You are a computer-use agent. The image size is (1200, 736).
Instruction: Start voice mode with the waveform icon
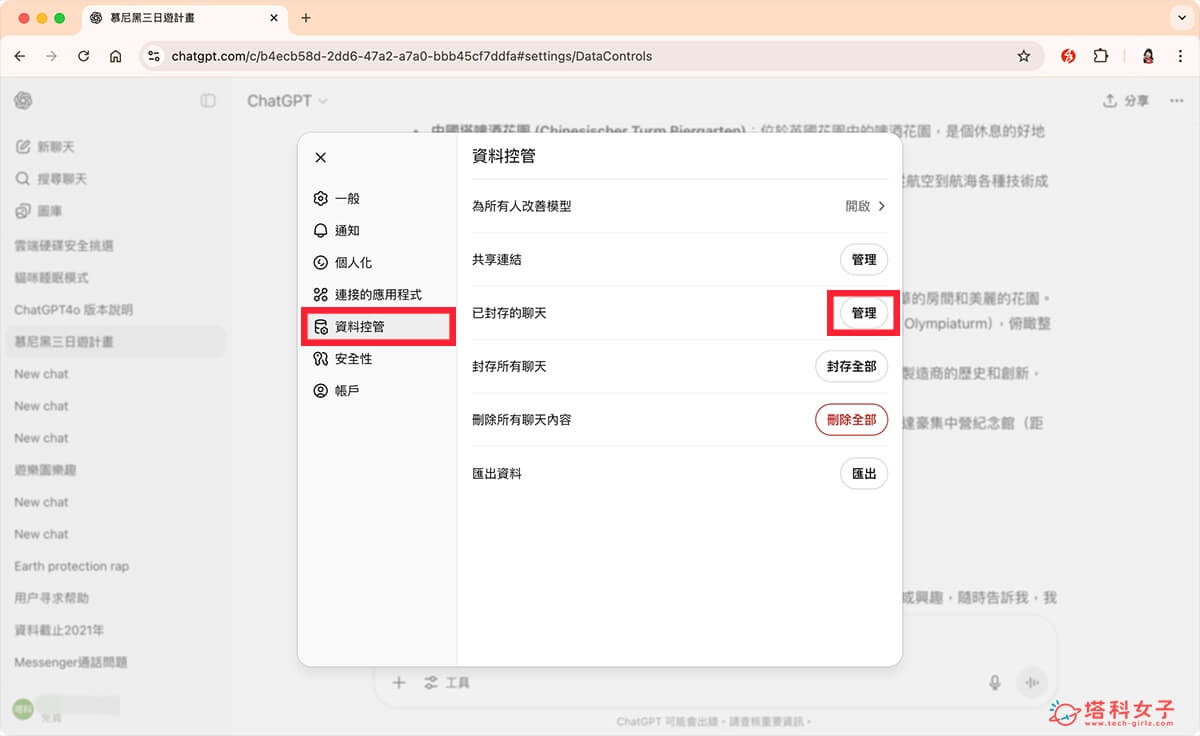[x=1031, y=682]
